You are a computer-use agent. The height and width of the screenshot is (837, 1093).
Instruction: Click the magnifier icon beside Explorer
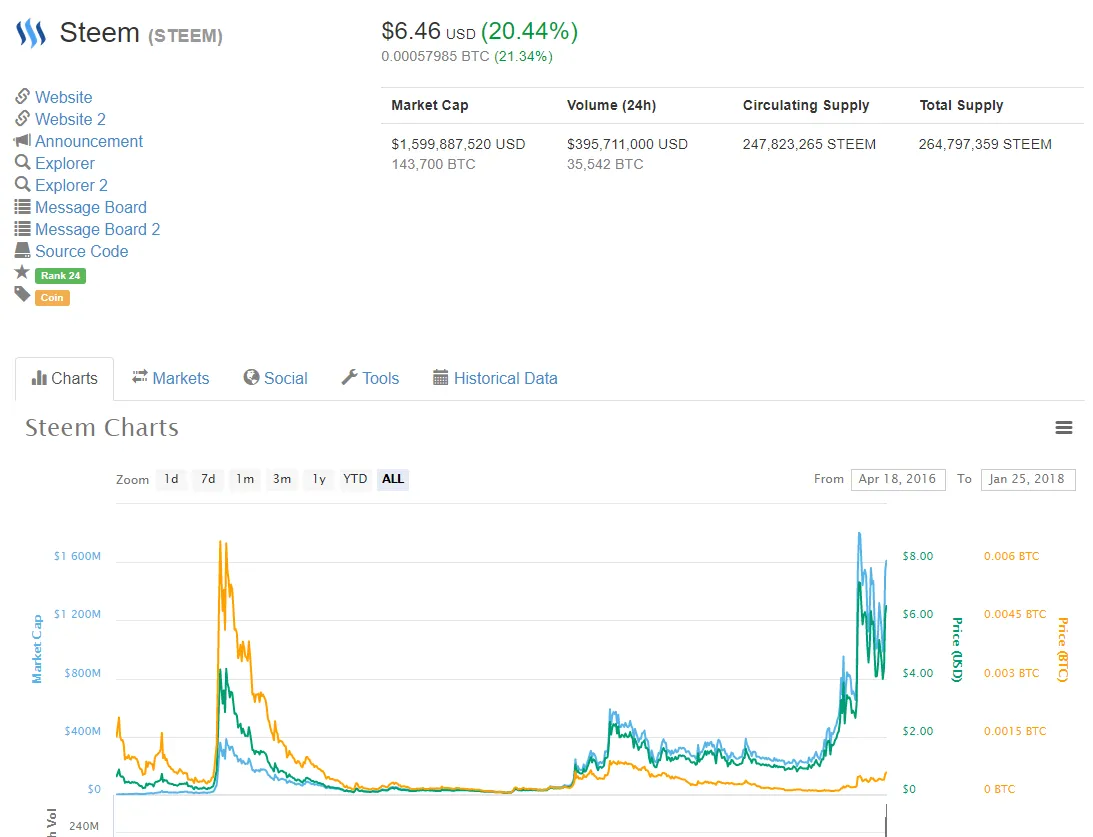click(22, 162)
